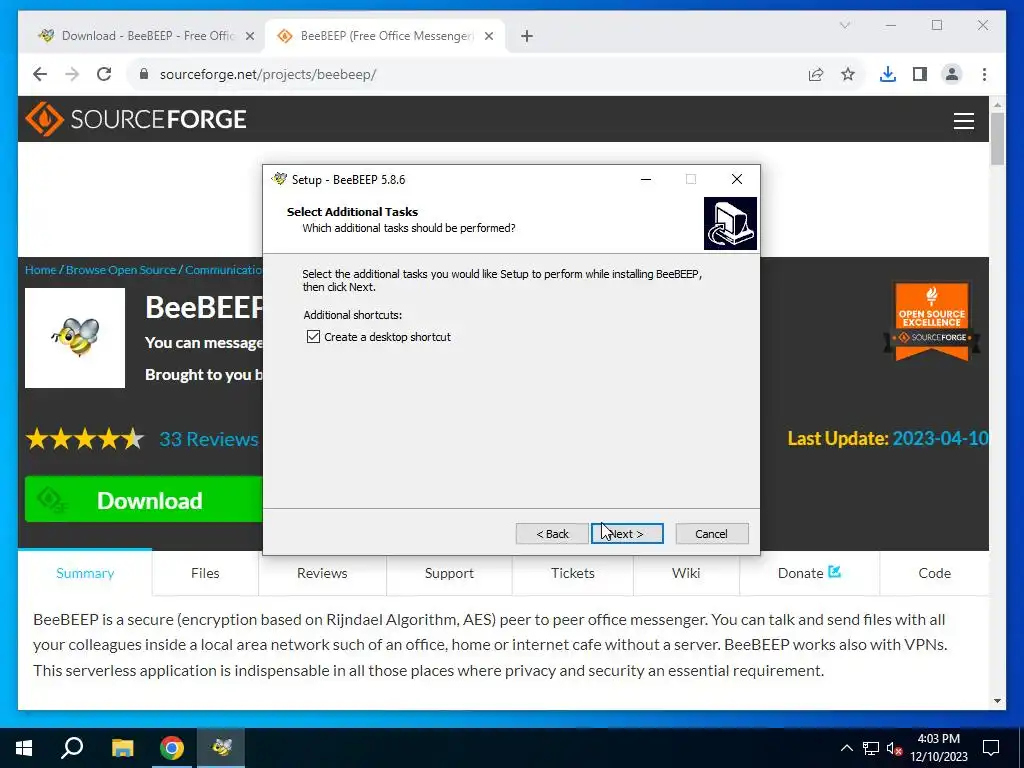Click scrollbar down arrow
This screenshot has height=768, width=1024.
pyautogui.click(x=997, y=701)
